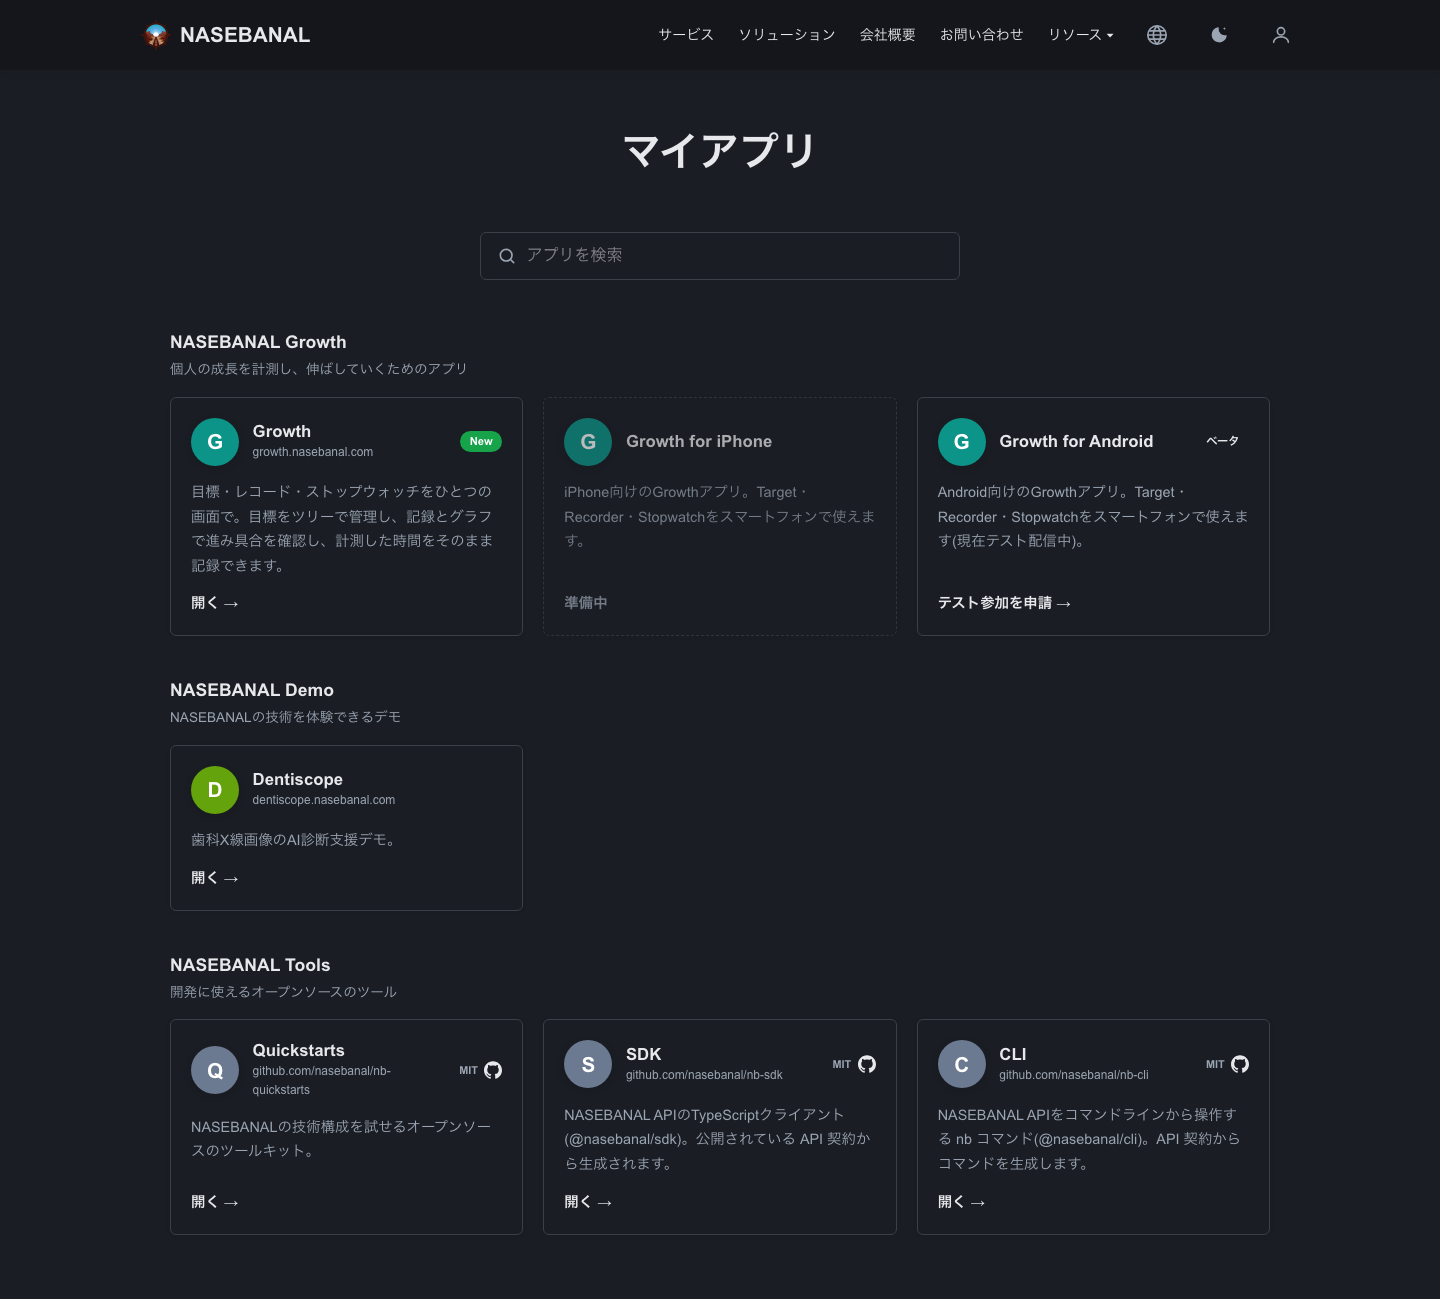Click the NASEBANAL Demo section heading
Screen dimensions: 1440x1299
(x=252, y=690)
